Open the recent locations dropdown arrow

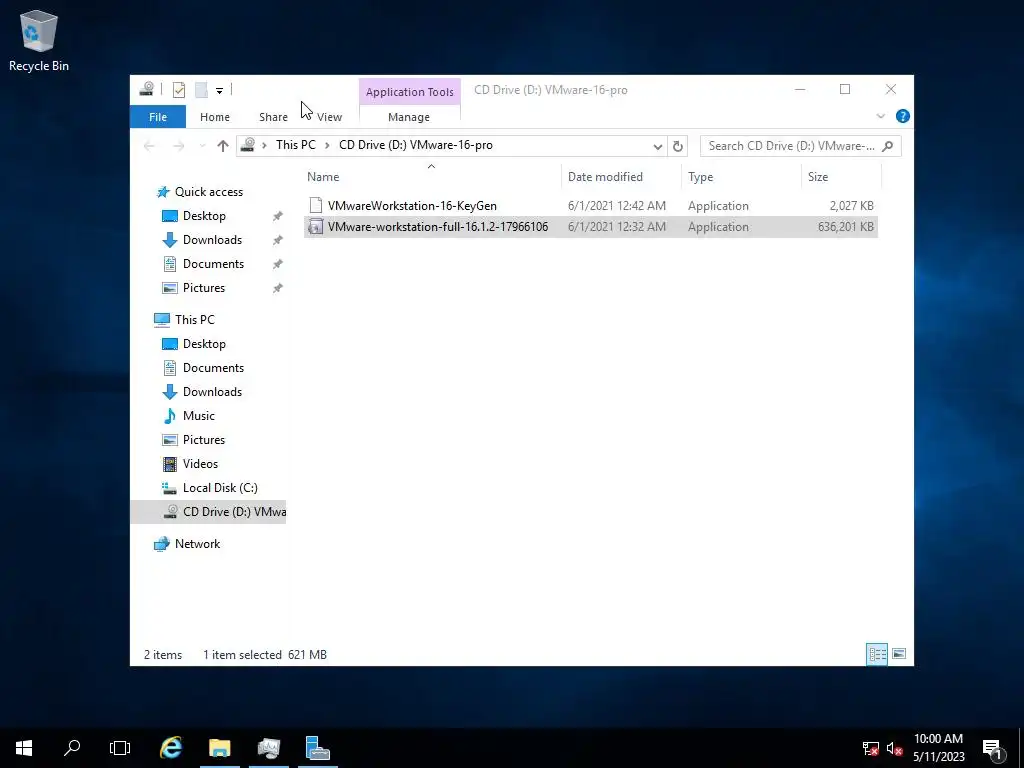(x=202, y=146)
